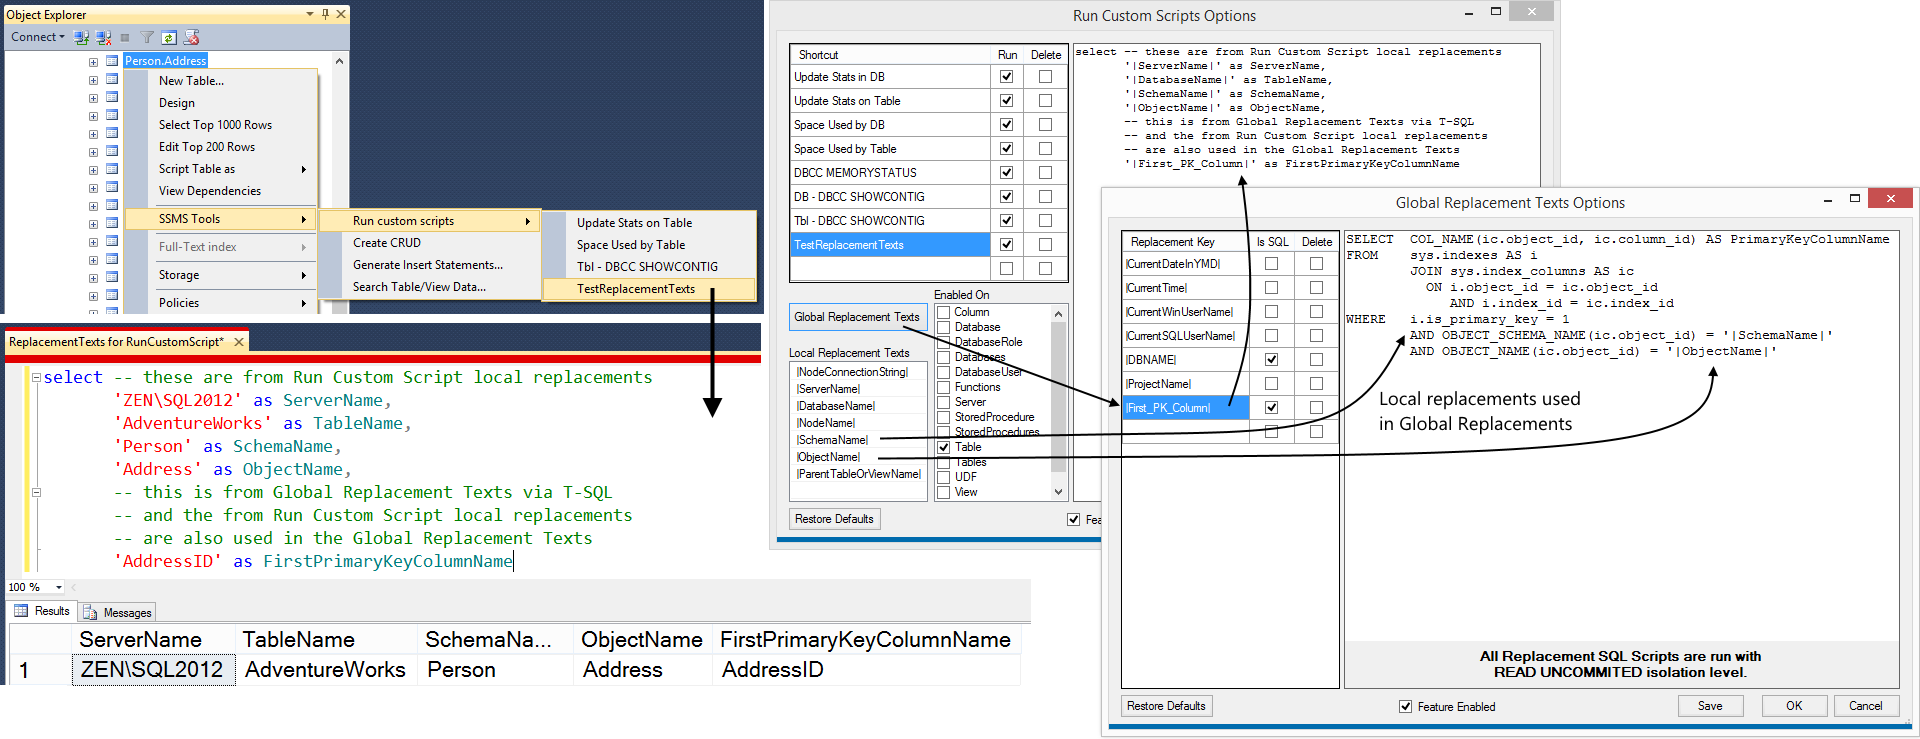Open Object Explorer window position dropdown arrow

point(310,14)
